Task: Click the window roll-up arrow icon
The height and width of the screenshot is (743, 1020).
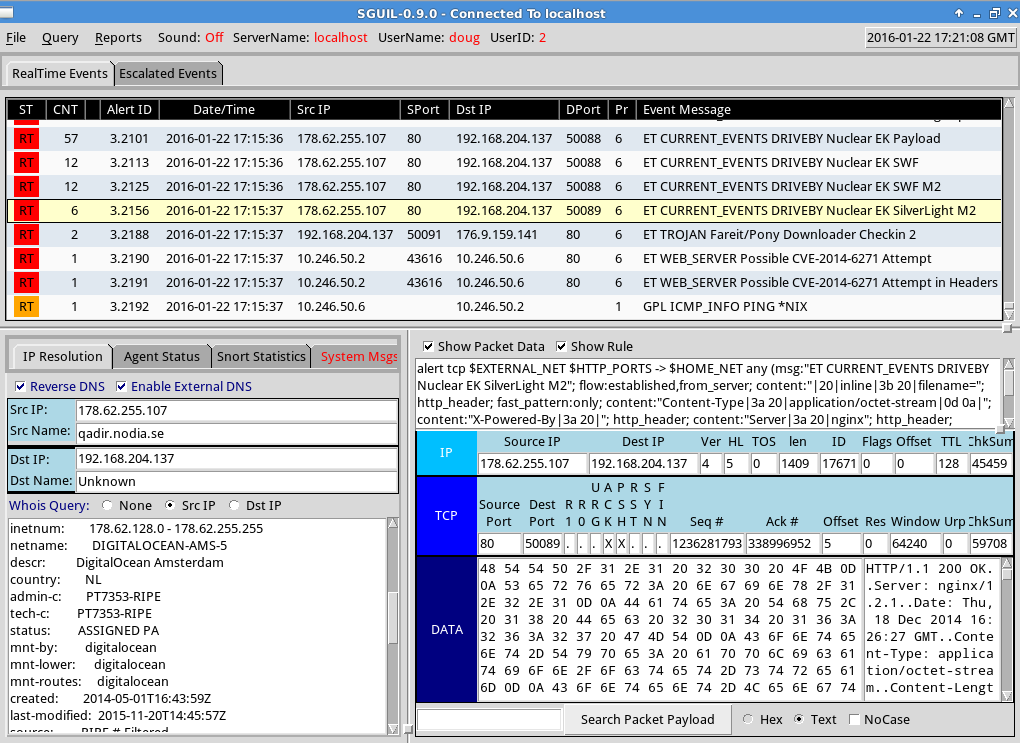Action: point(957,13)
